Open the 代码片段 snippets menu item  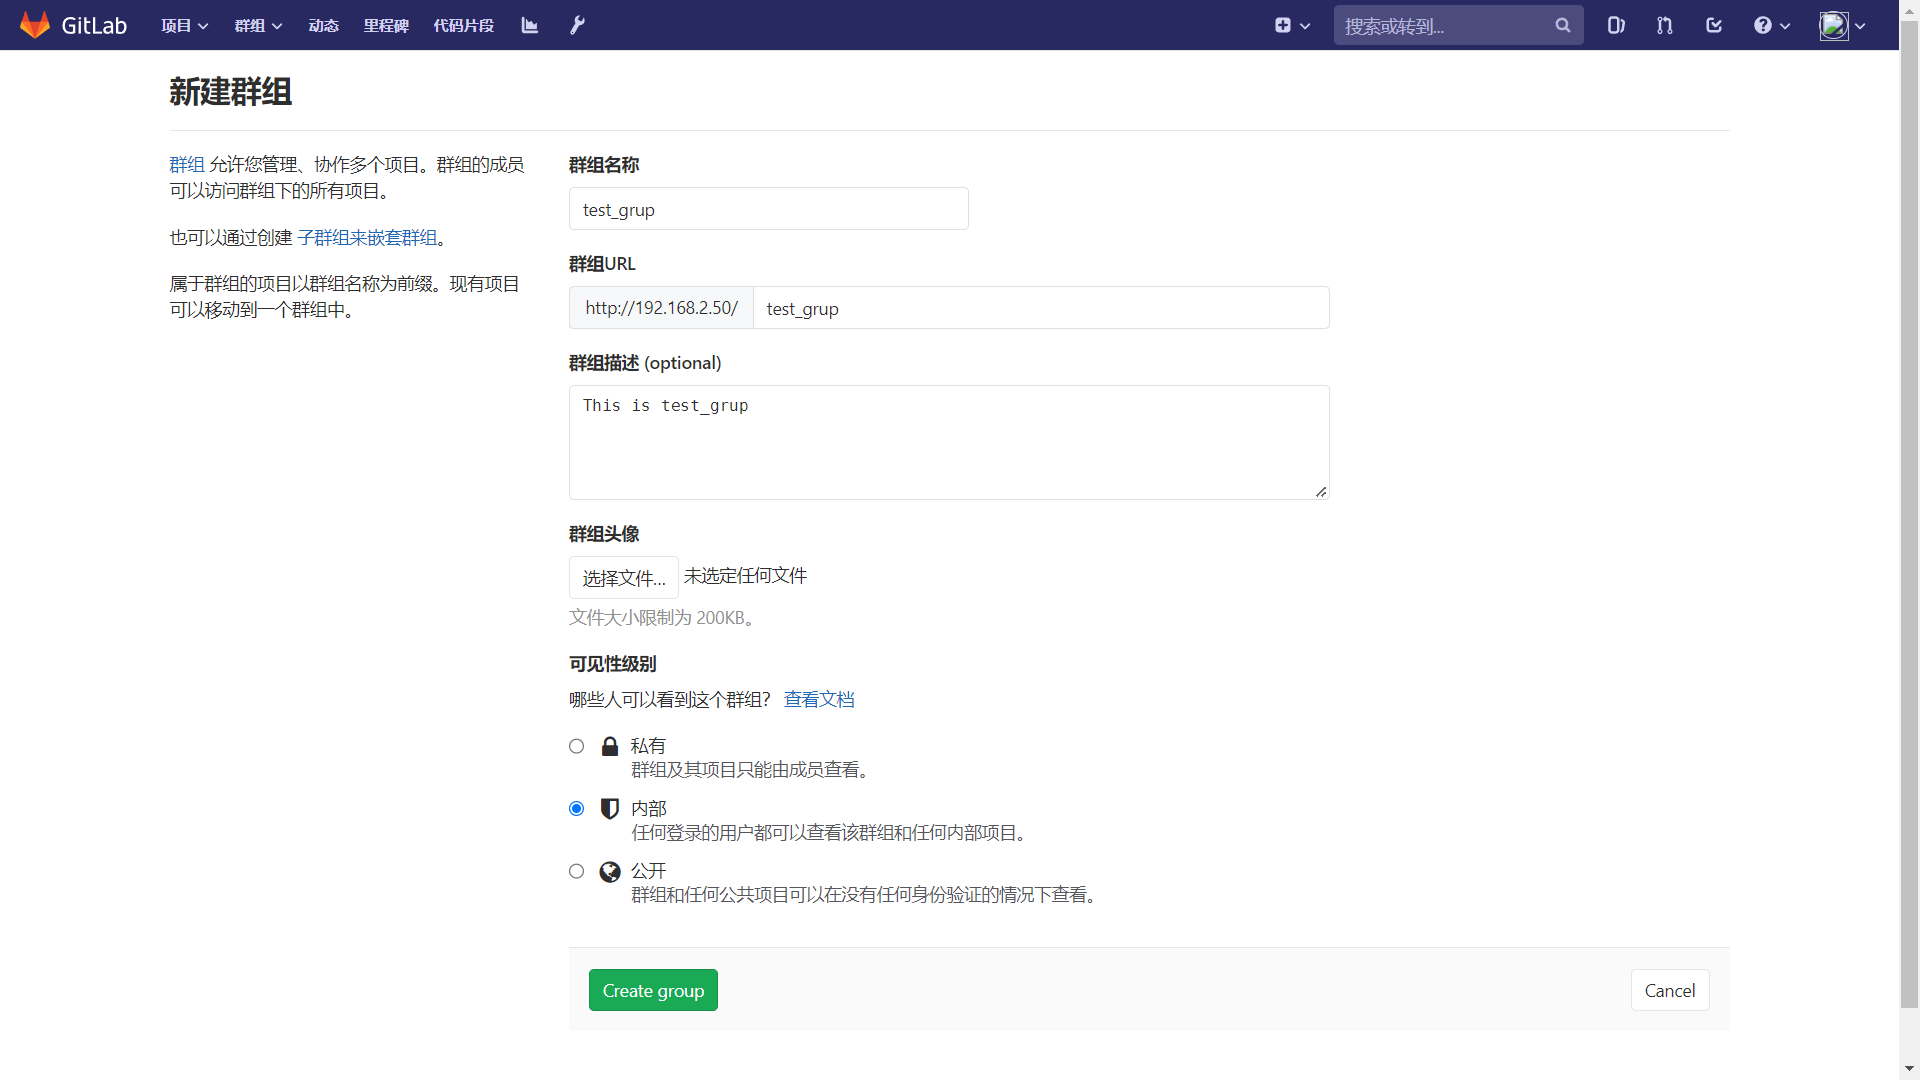point(463,25)
